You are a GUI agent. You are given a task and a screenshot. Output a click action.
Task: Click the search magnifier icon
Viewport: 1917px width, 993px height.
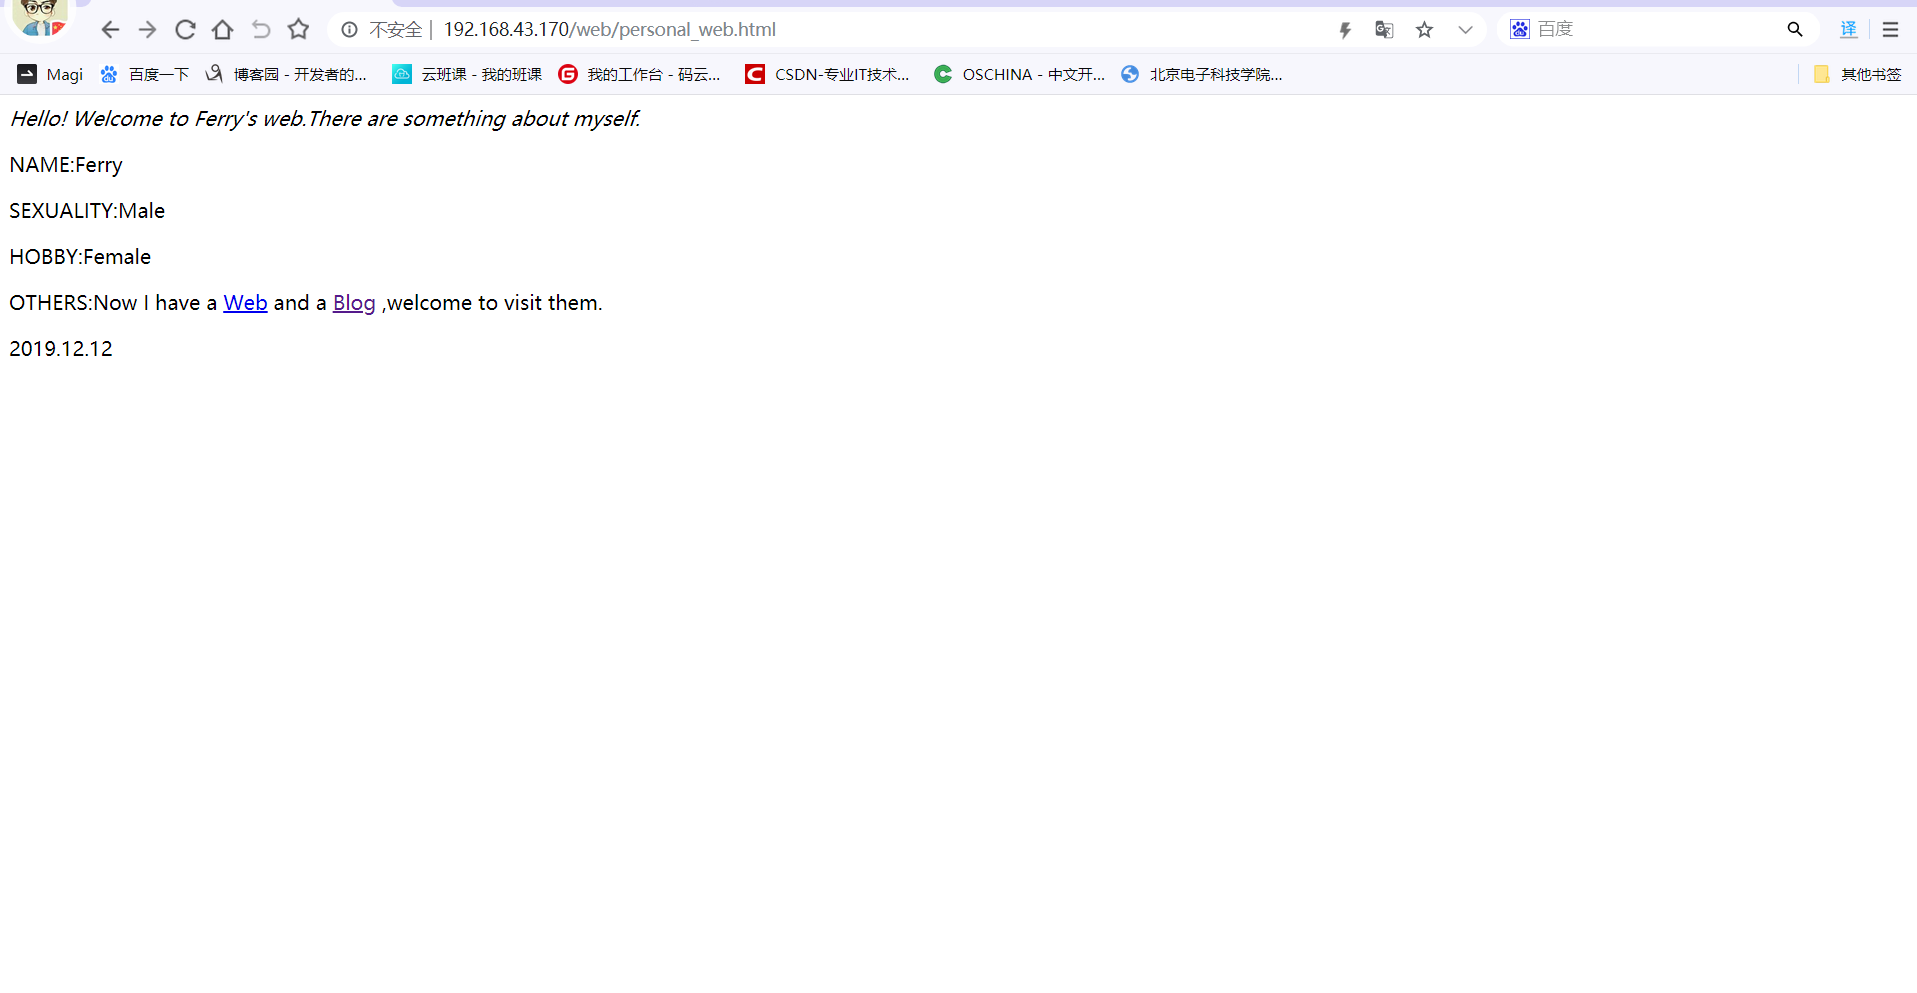1795,30
